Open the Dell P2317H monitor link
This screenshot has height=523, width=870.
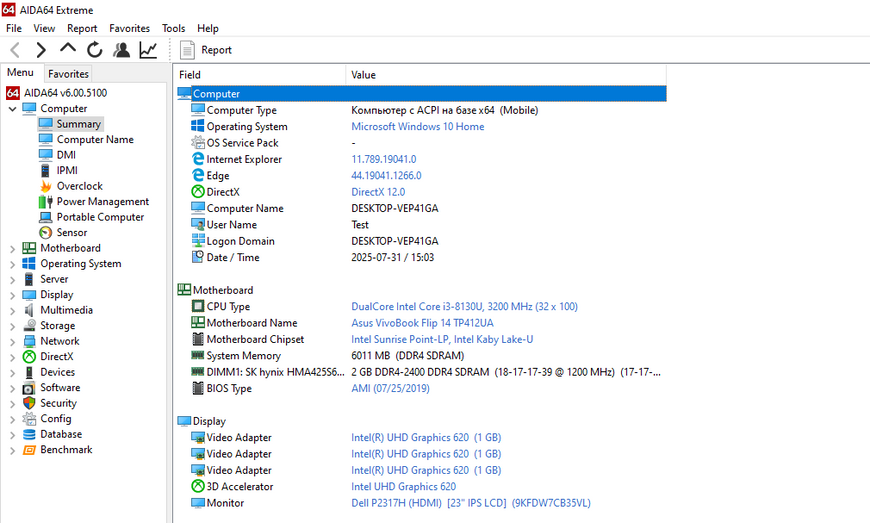(x=471, y=503)
